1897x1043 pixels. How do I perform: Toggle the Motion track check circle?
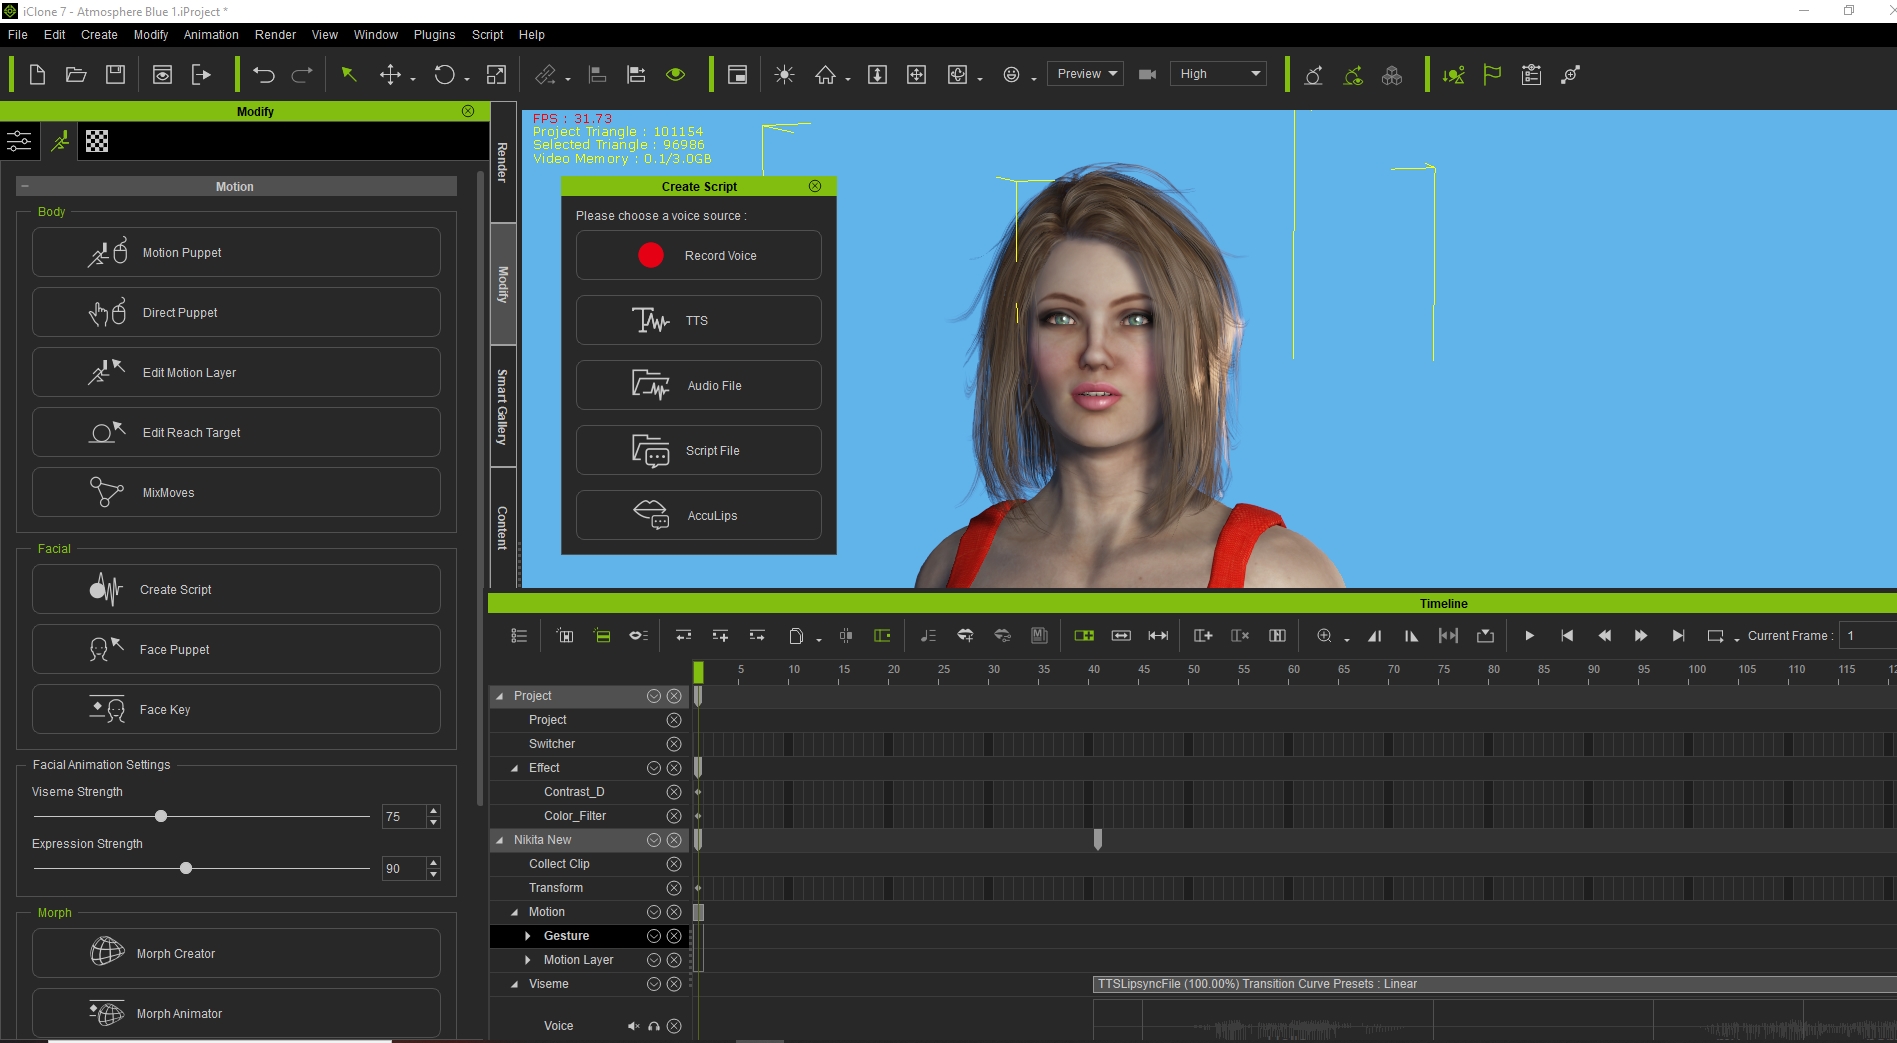pos(654,912)
